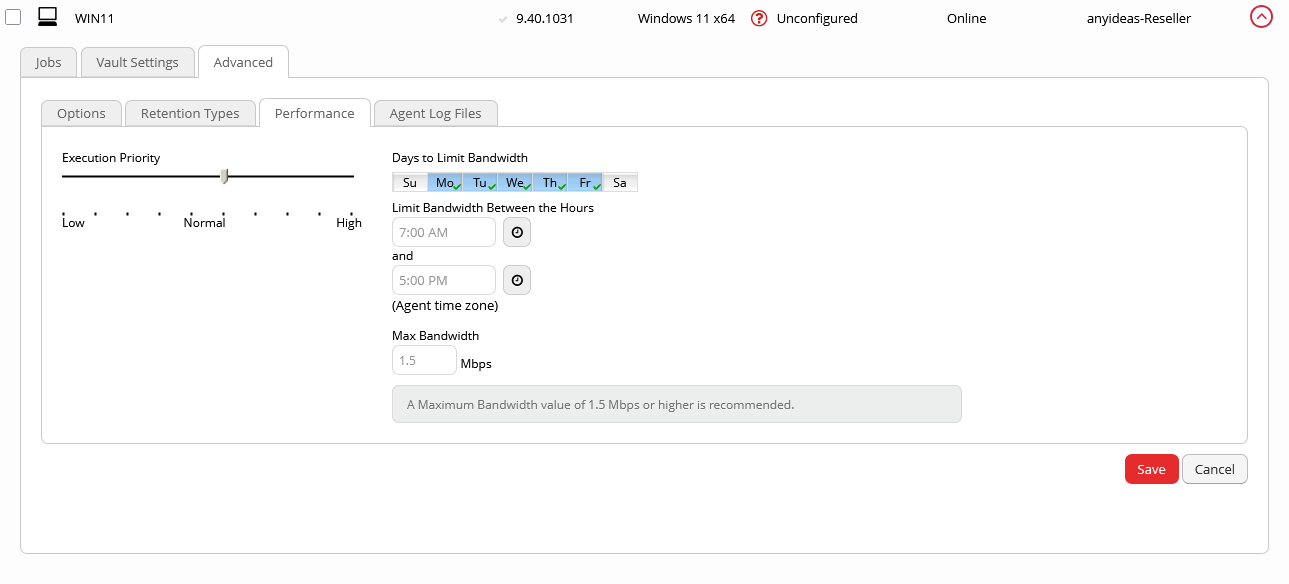Open the clock picker for start time
1289x584 pixels.
(516, 232)
